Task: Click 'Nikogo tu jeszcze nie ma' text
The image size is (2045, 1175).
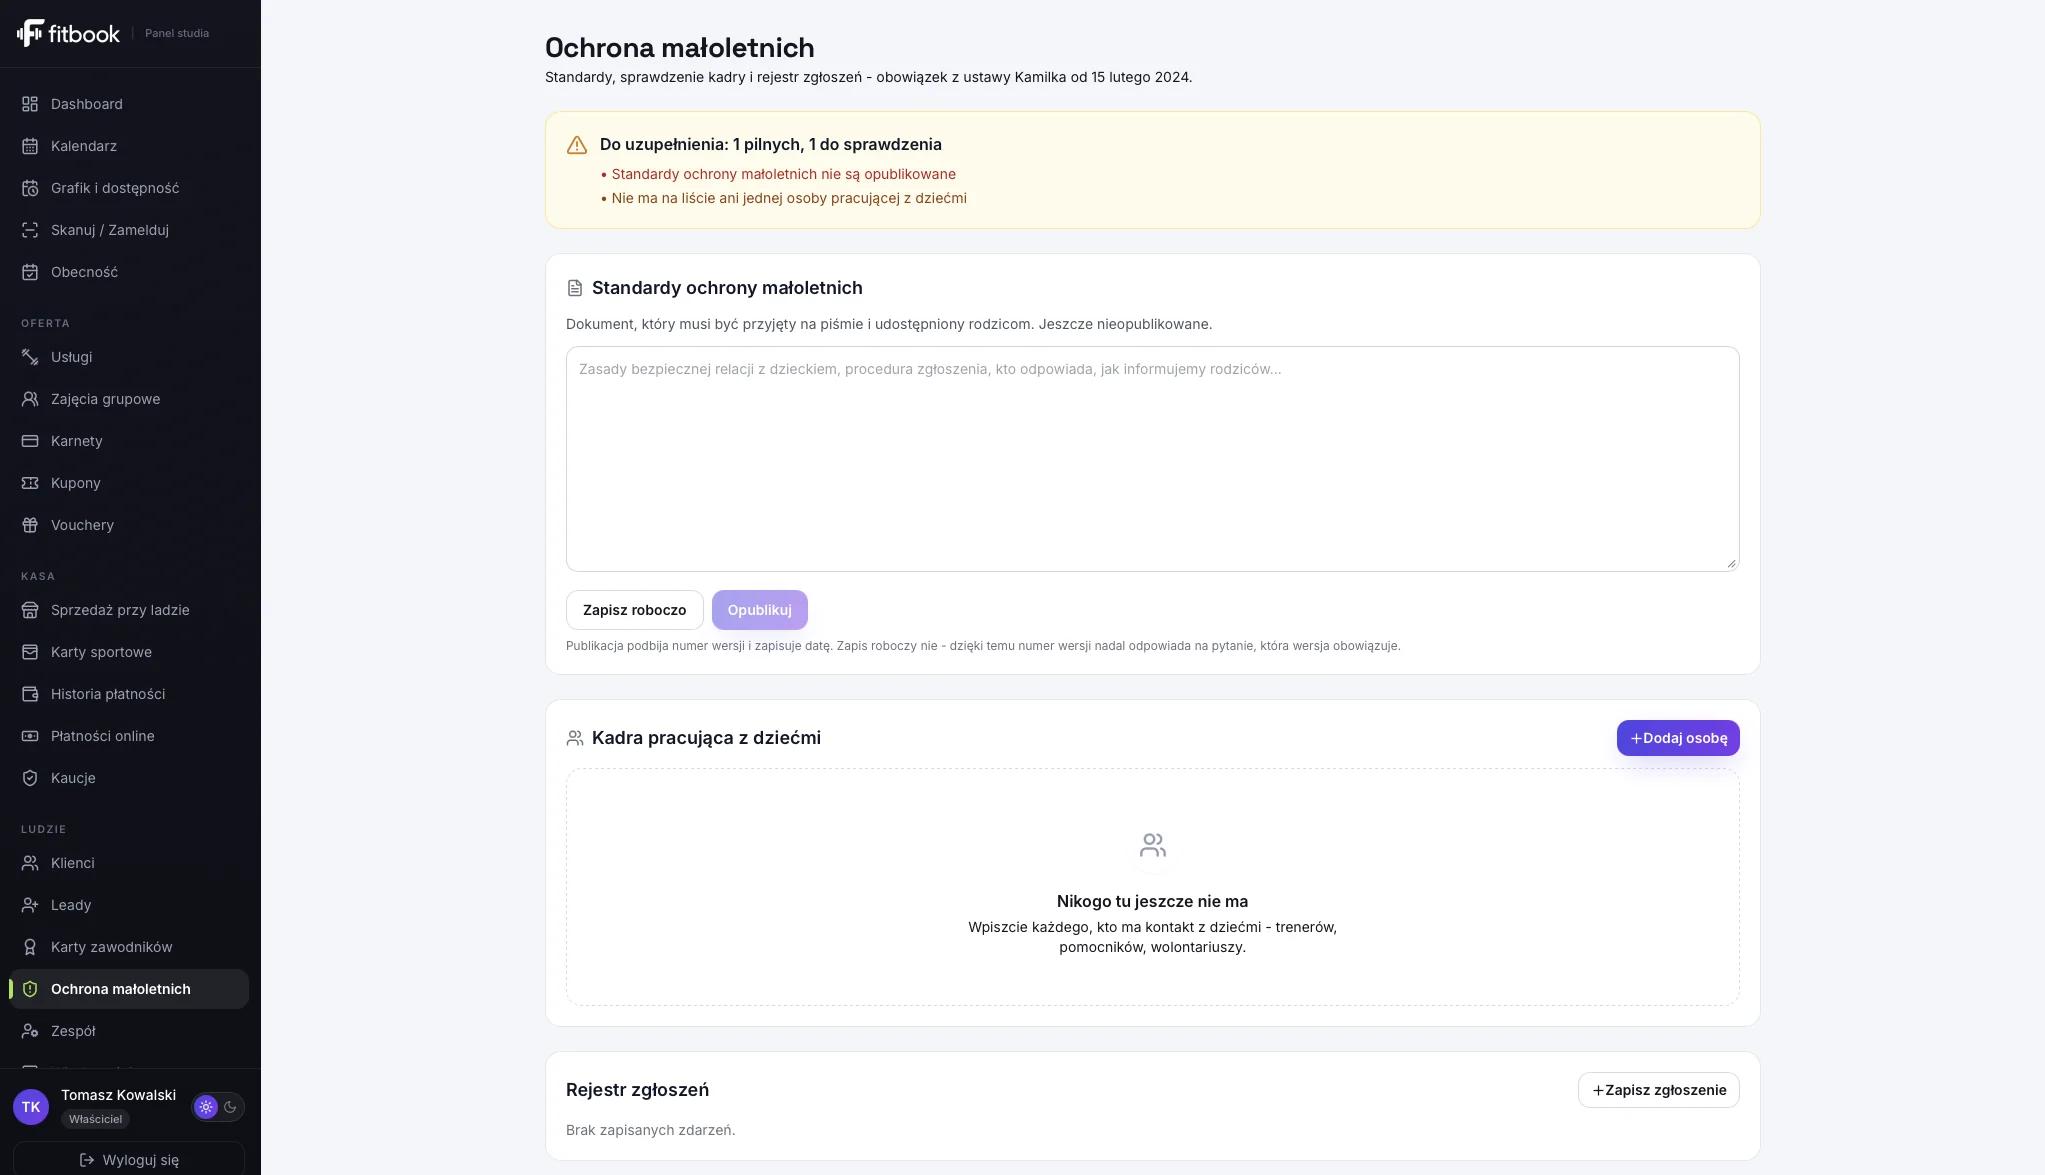Action: tap(1152, 901)
